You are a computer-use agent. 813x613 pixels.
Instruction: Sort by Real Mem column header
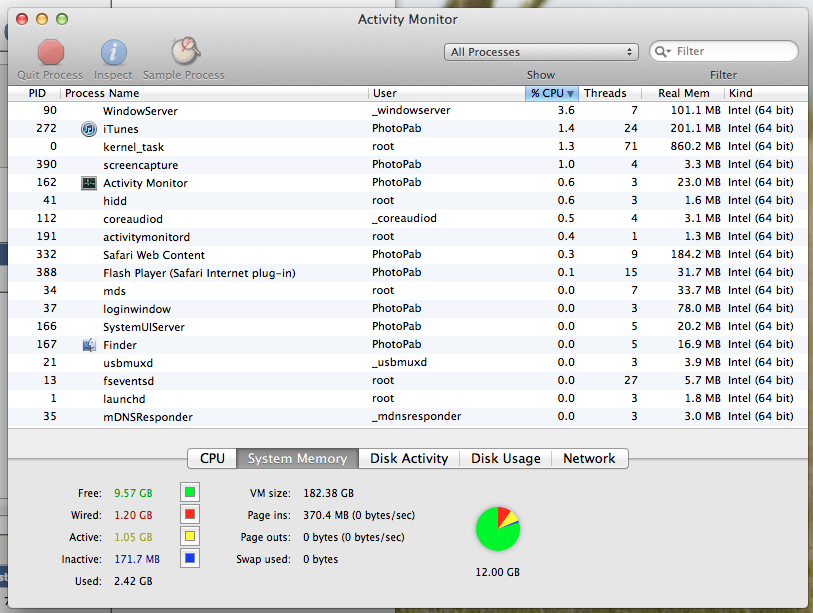coord(683,93)
